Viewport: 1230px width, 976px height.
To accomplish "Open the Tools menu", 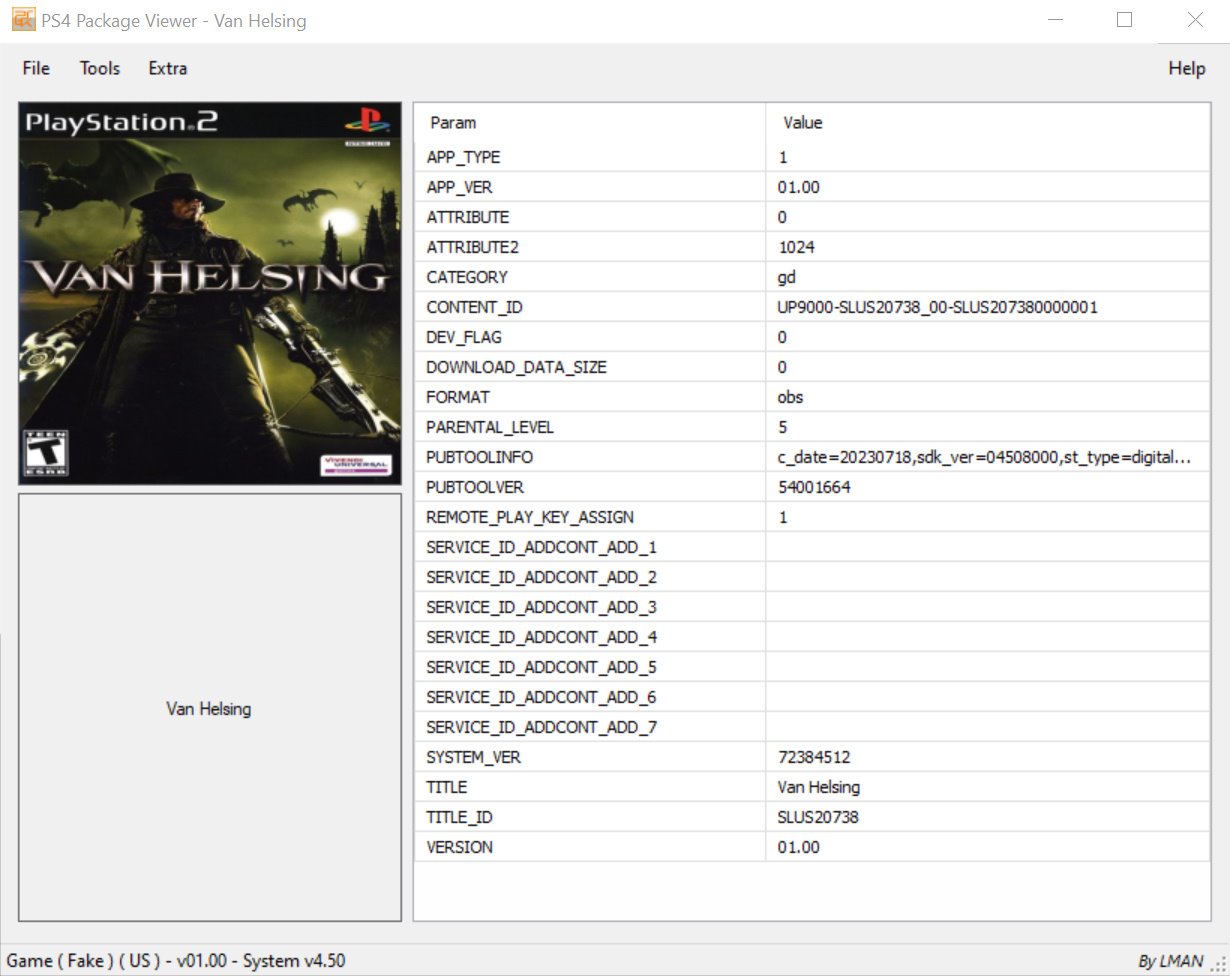I will click(100, 68).
